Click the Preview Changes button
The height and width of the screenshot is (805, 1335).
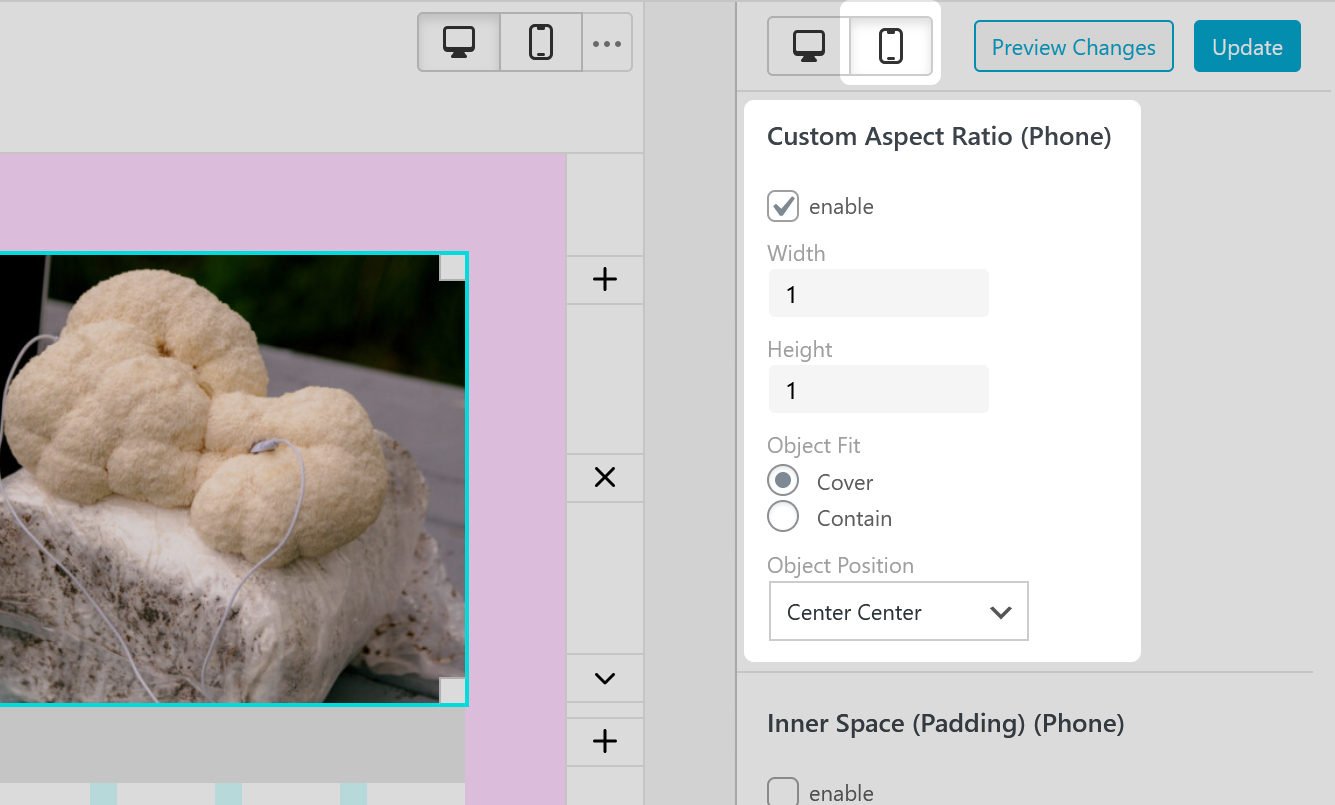coord(1073,46)
